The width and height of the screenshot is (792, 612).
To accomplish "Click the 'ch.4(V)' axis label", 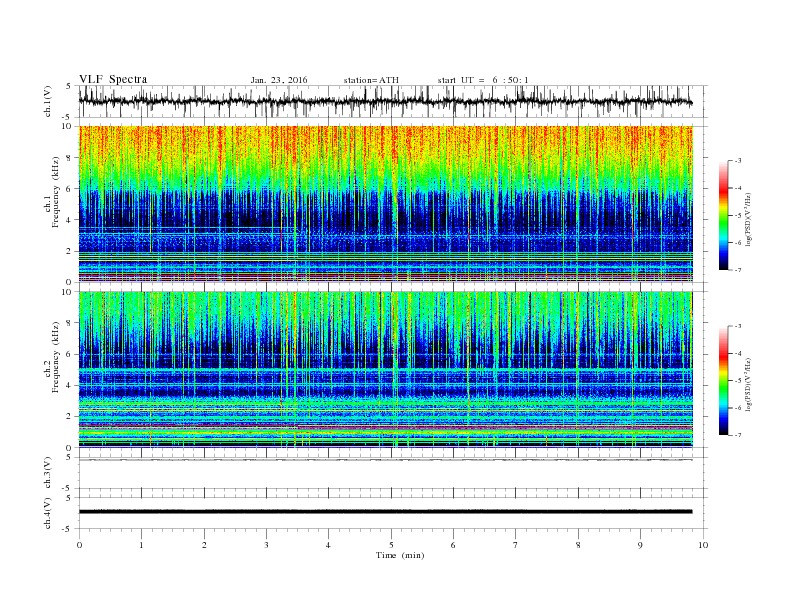I will click(48, 513).
